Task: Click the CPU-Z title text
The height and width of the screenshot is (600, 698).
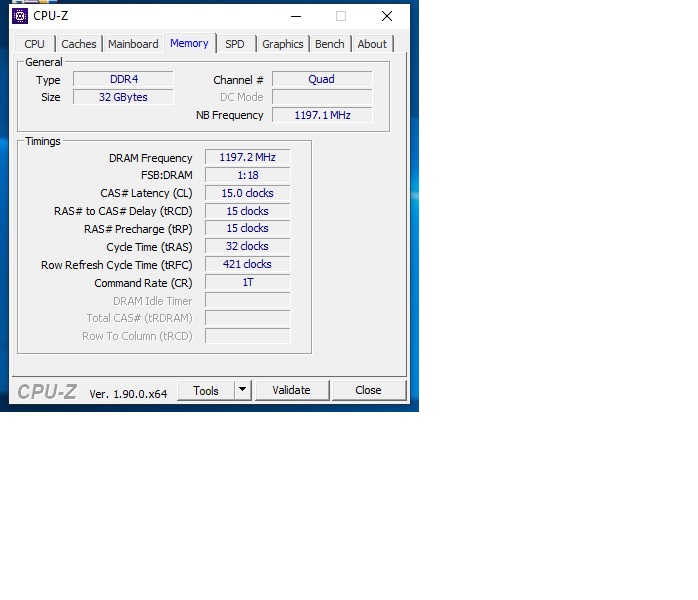Action: click(51, 16)
